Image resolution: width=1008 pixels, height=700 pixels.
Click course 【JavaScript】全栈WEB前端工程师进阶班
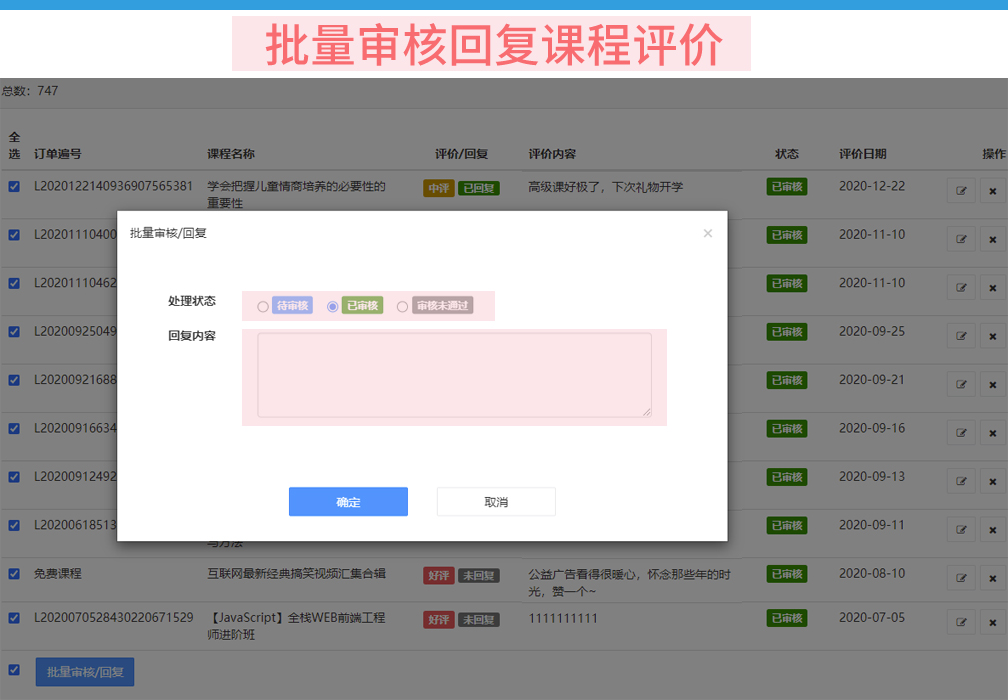tap(296, 626)
